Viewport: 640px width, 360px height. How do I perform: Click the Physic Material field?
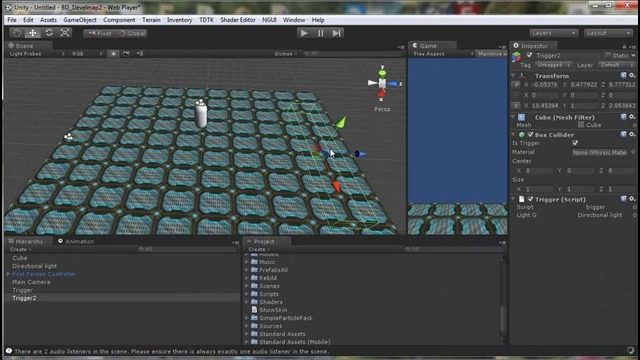600,152
